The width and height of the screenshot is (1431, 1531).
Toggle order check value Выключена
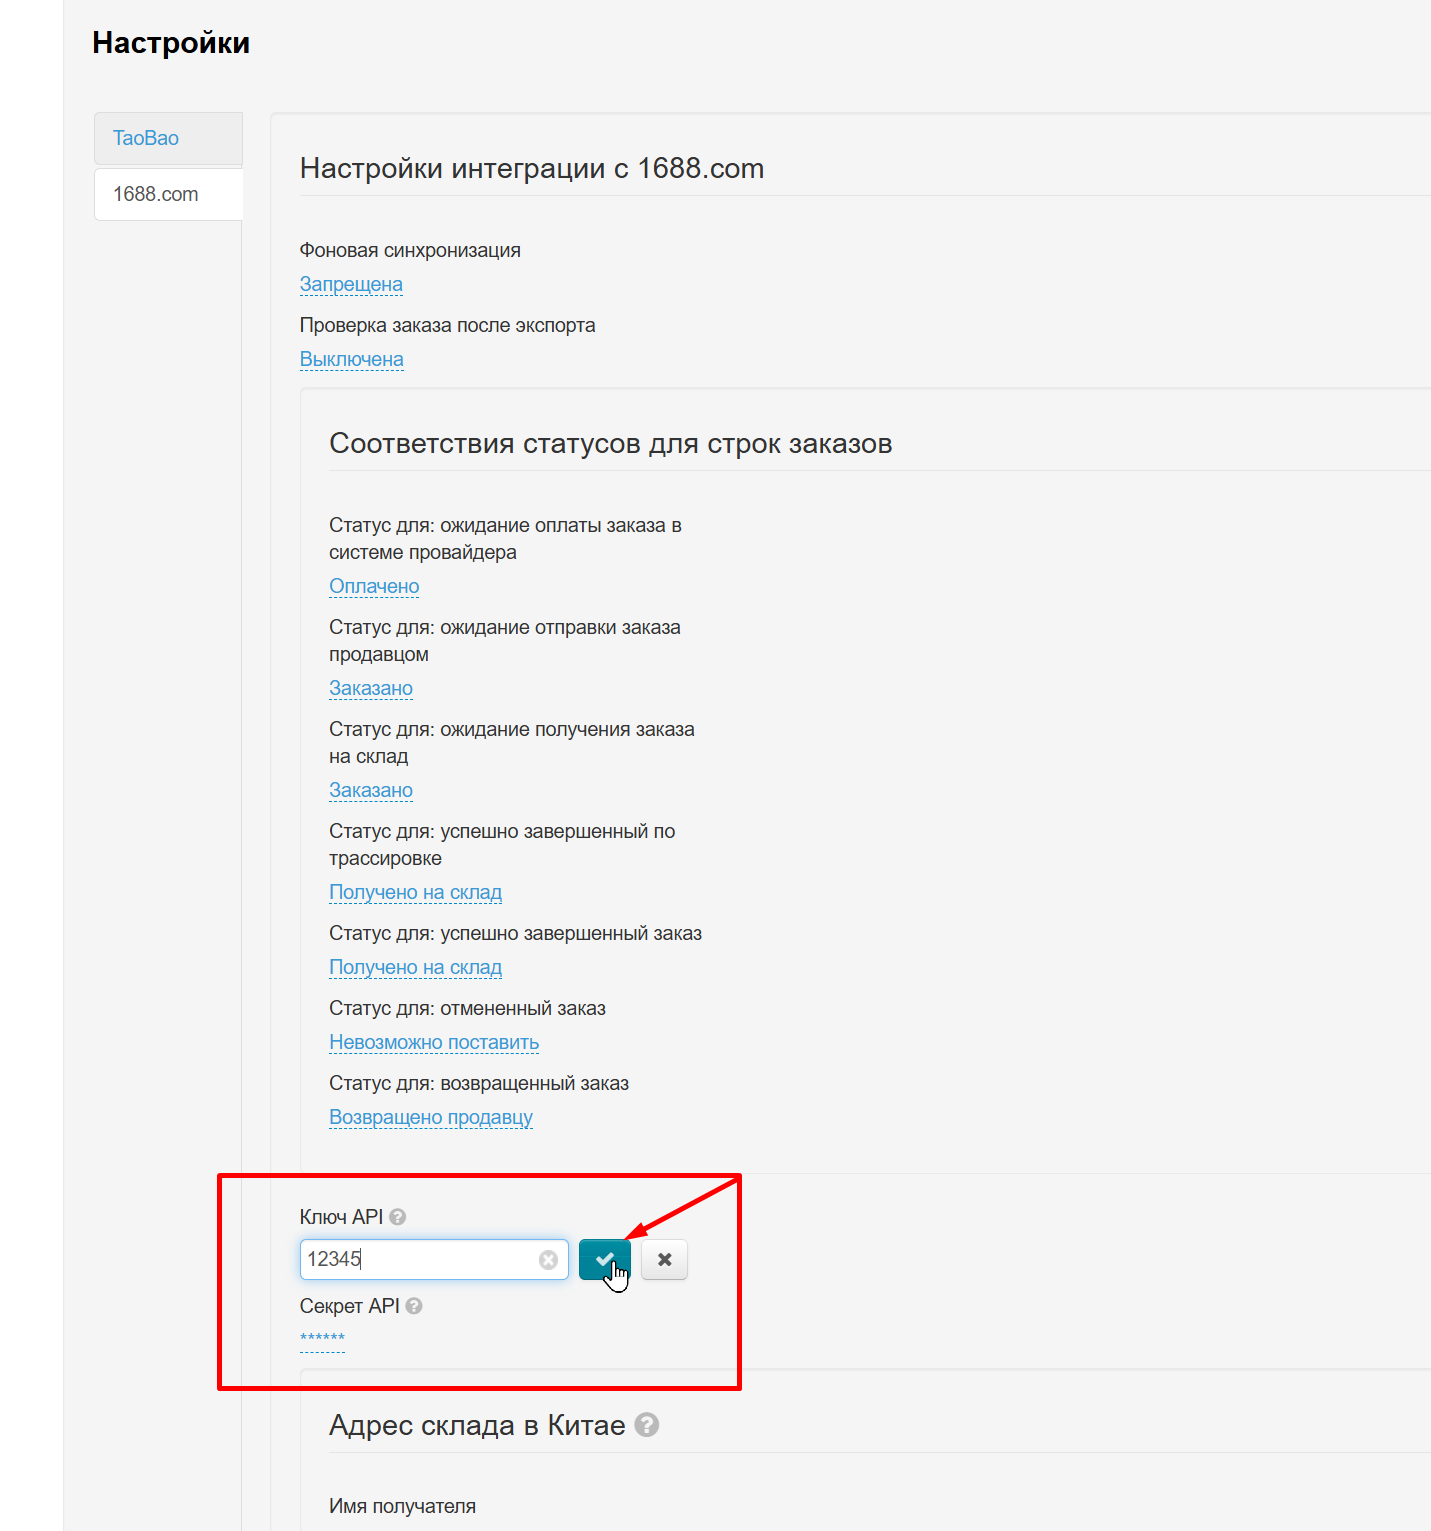pos(351,359)
